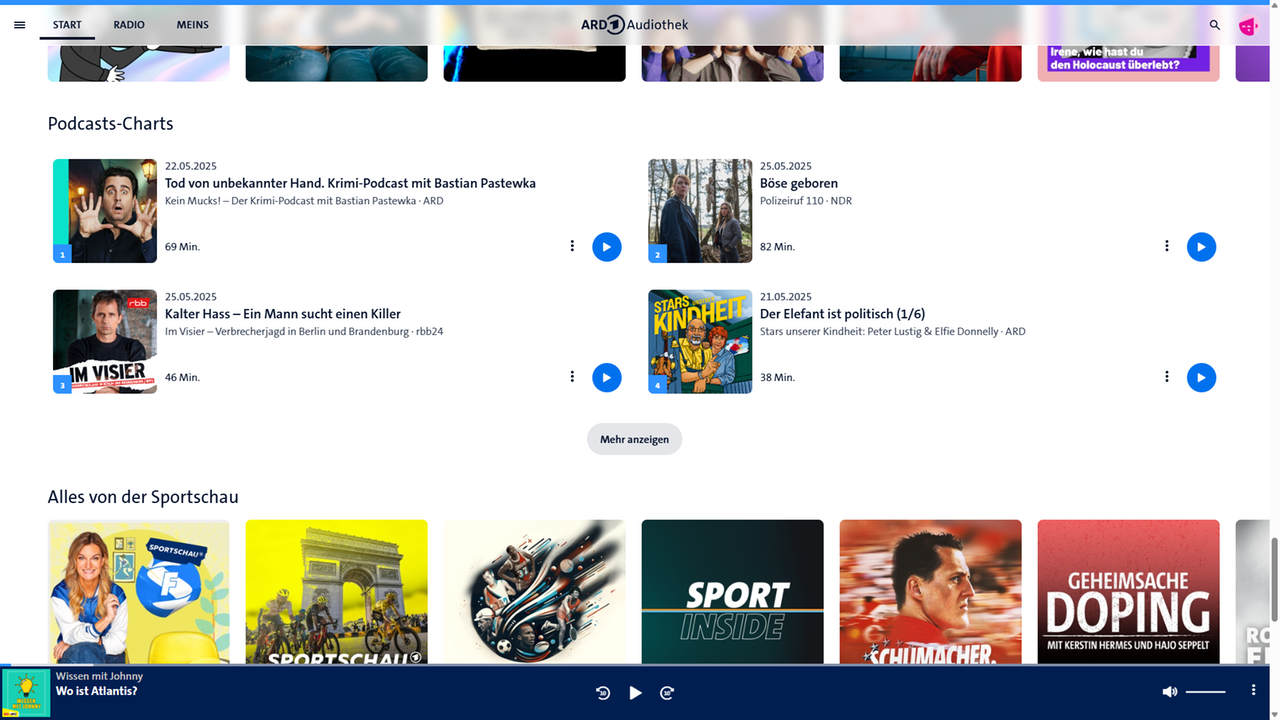Viewport: 1280px width, 720px height.
Task: Open options menu for Tod von unbekannter Hand
Action: (572, 246)
